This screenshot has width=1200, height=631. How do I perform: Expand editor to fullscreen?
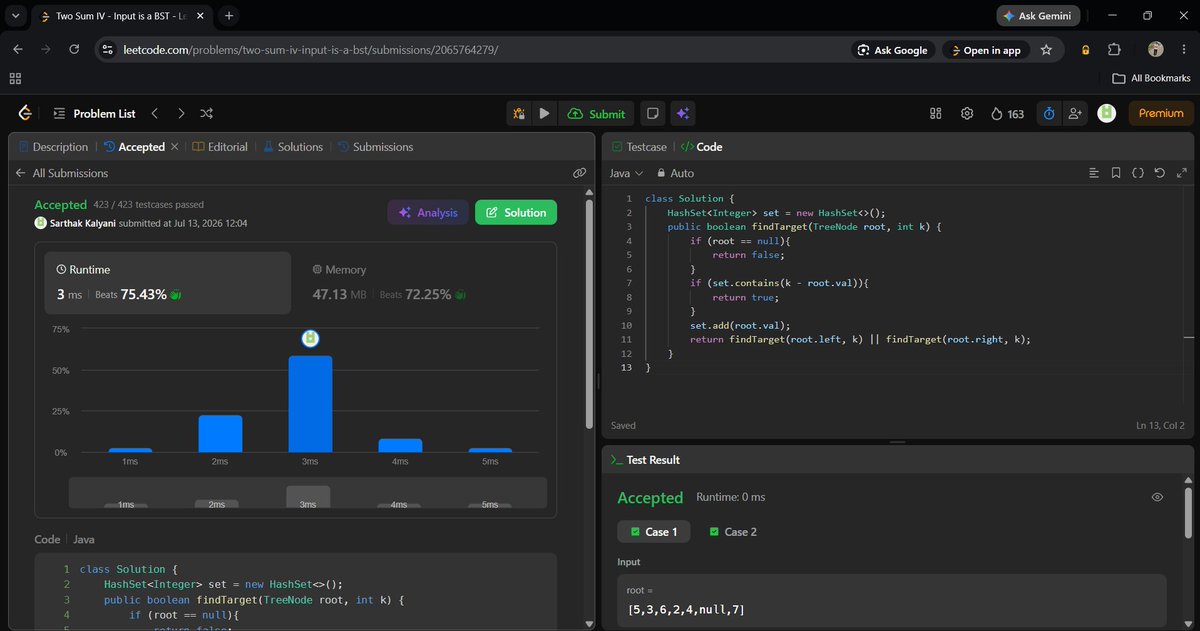click(x=1180, y=173)
